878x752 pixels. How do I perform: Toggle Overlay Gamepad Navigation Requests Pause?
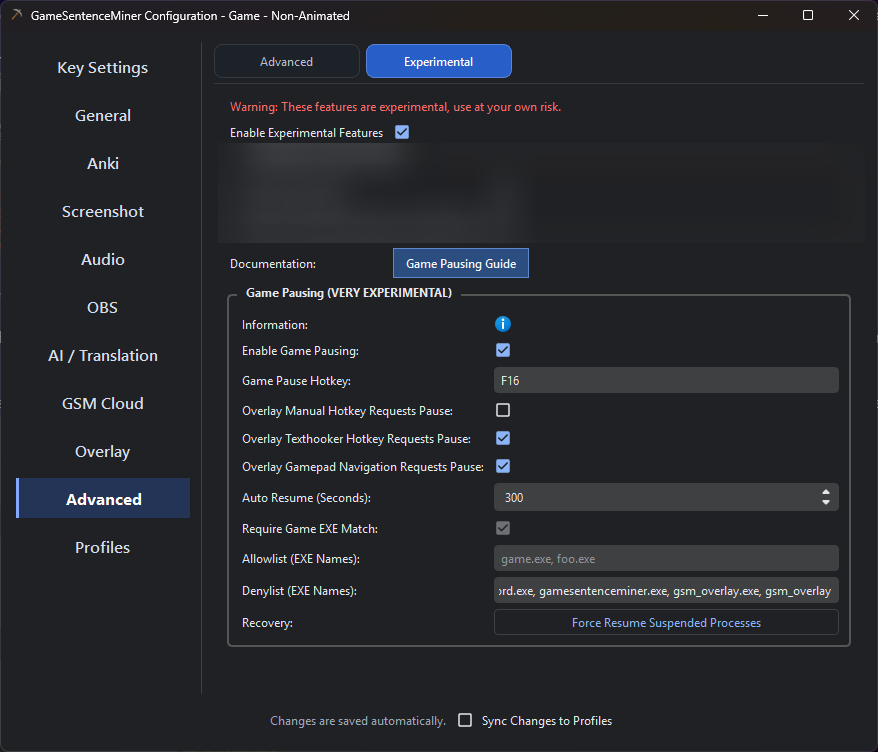coord(502,466)
